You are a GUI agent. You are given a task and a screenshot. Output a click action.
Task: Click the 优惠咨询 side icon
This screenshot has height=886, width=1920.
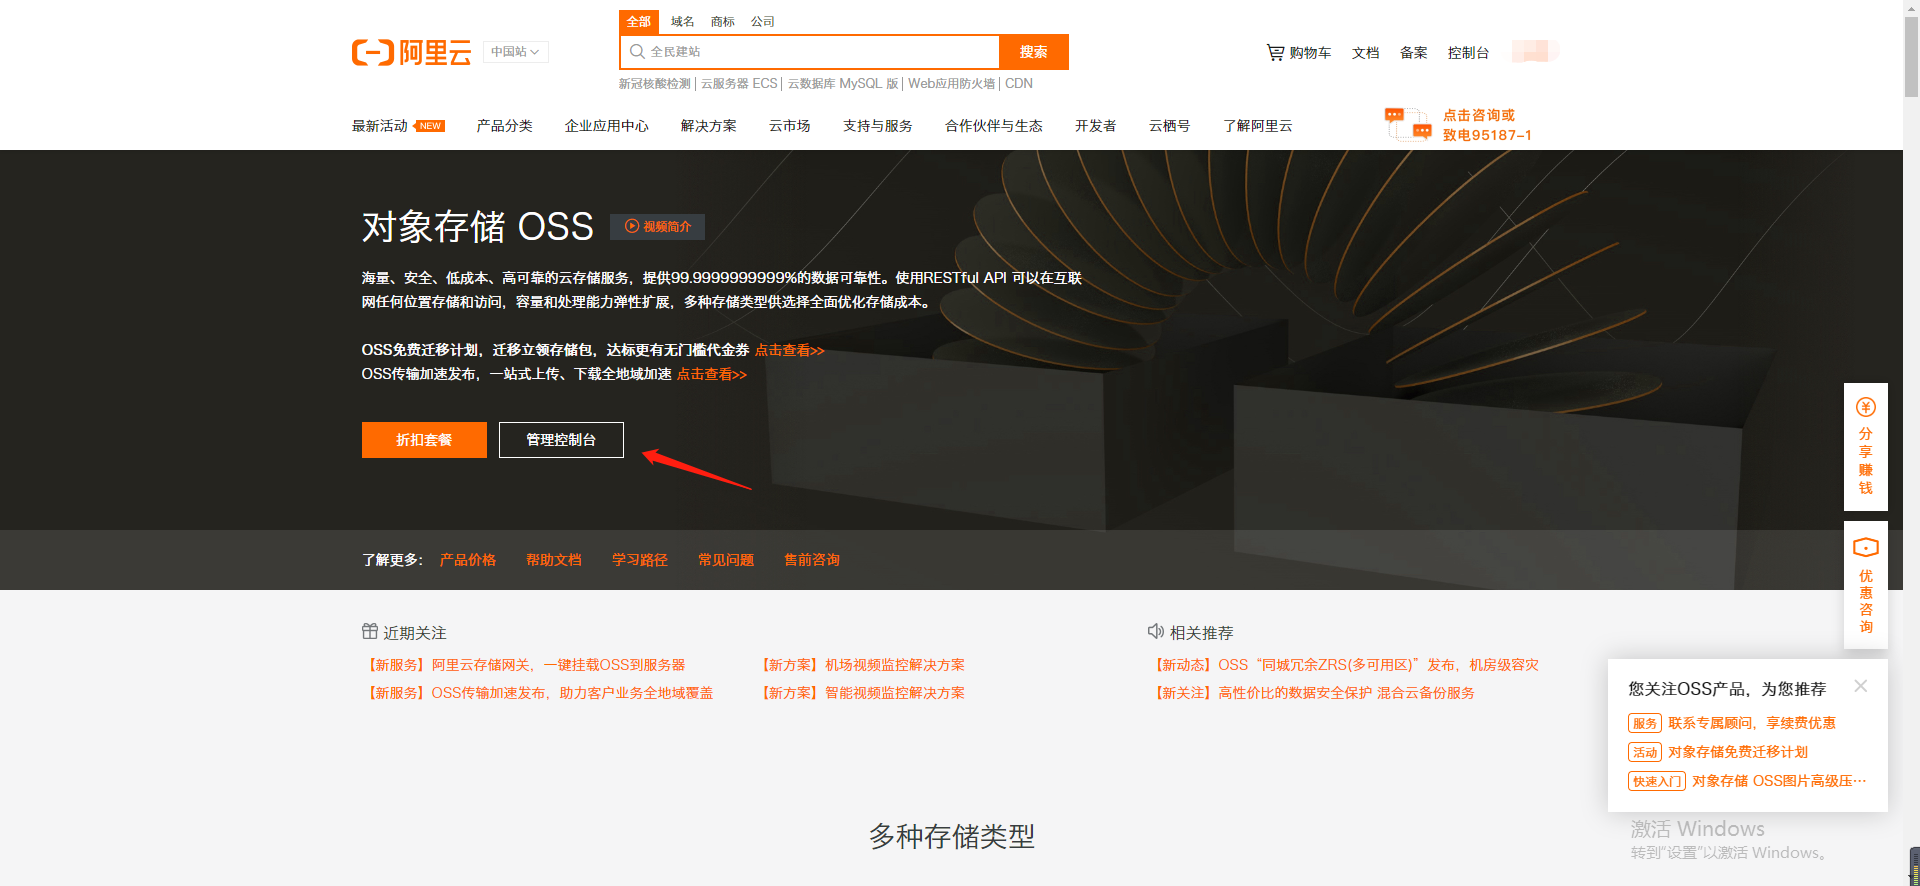pyautogui.click(x=1866, y=547)
